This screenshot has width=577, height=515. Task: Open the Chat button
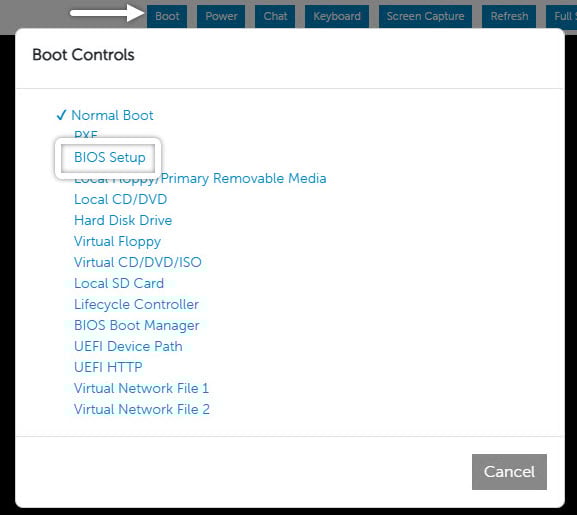(x=275, y=16)
